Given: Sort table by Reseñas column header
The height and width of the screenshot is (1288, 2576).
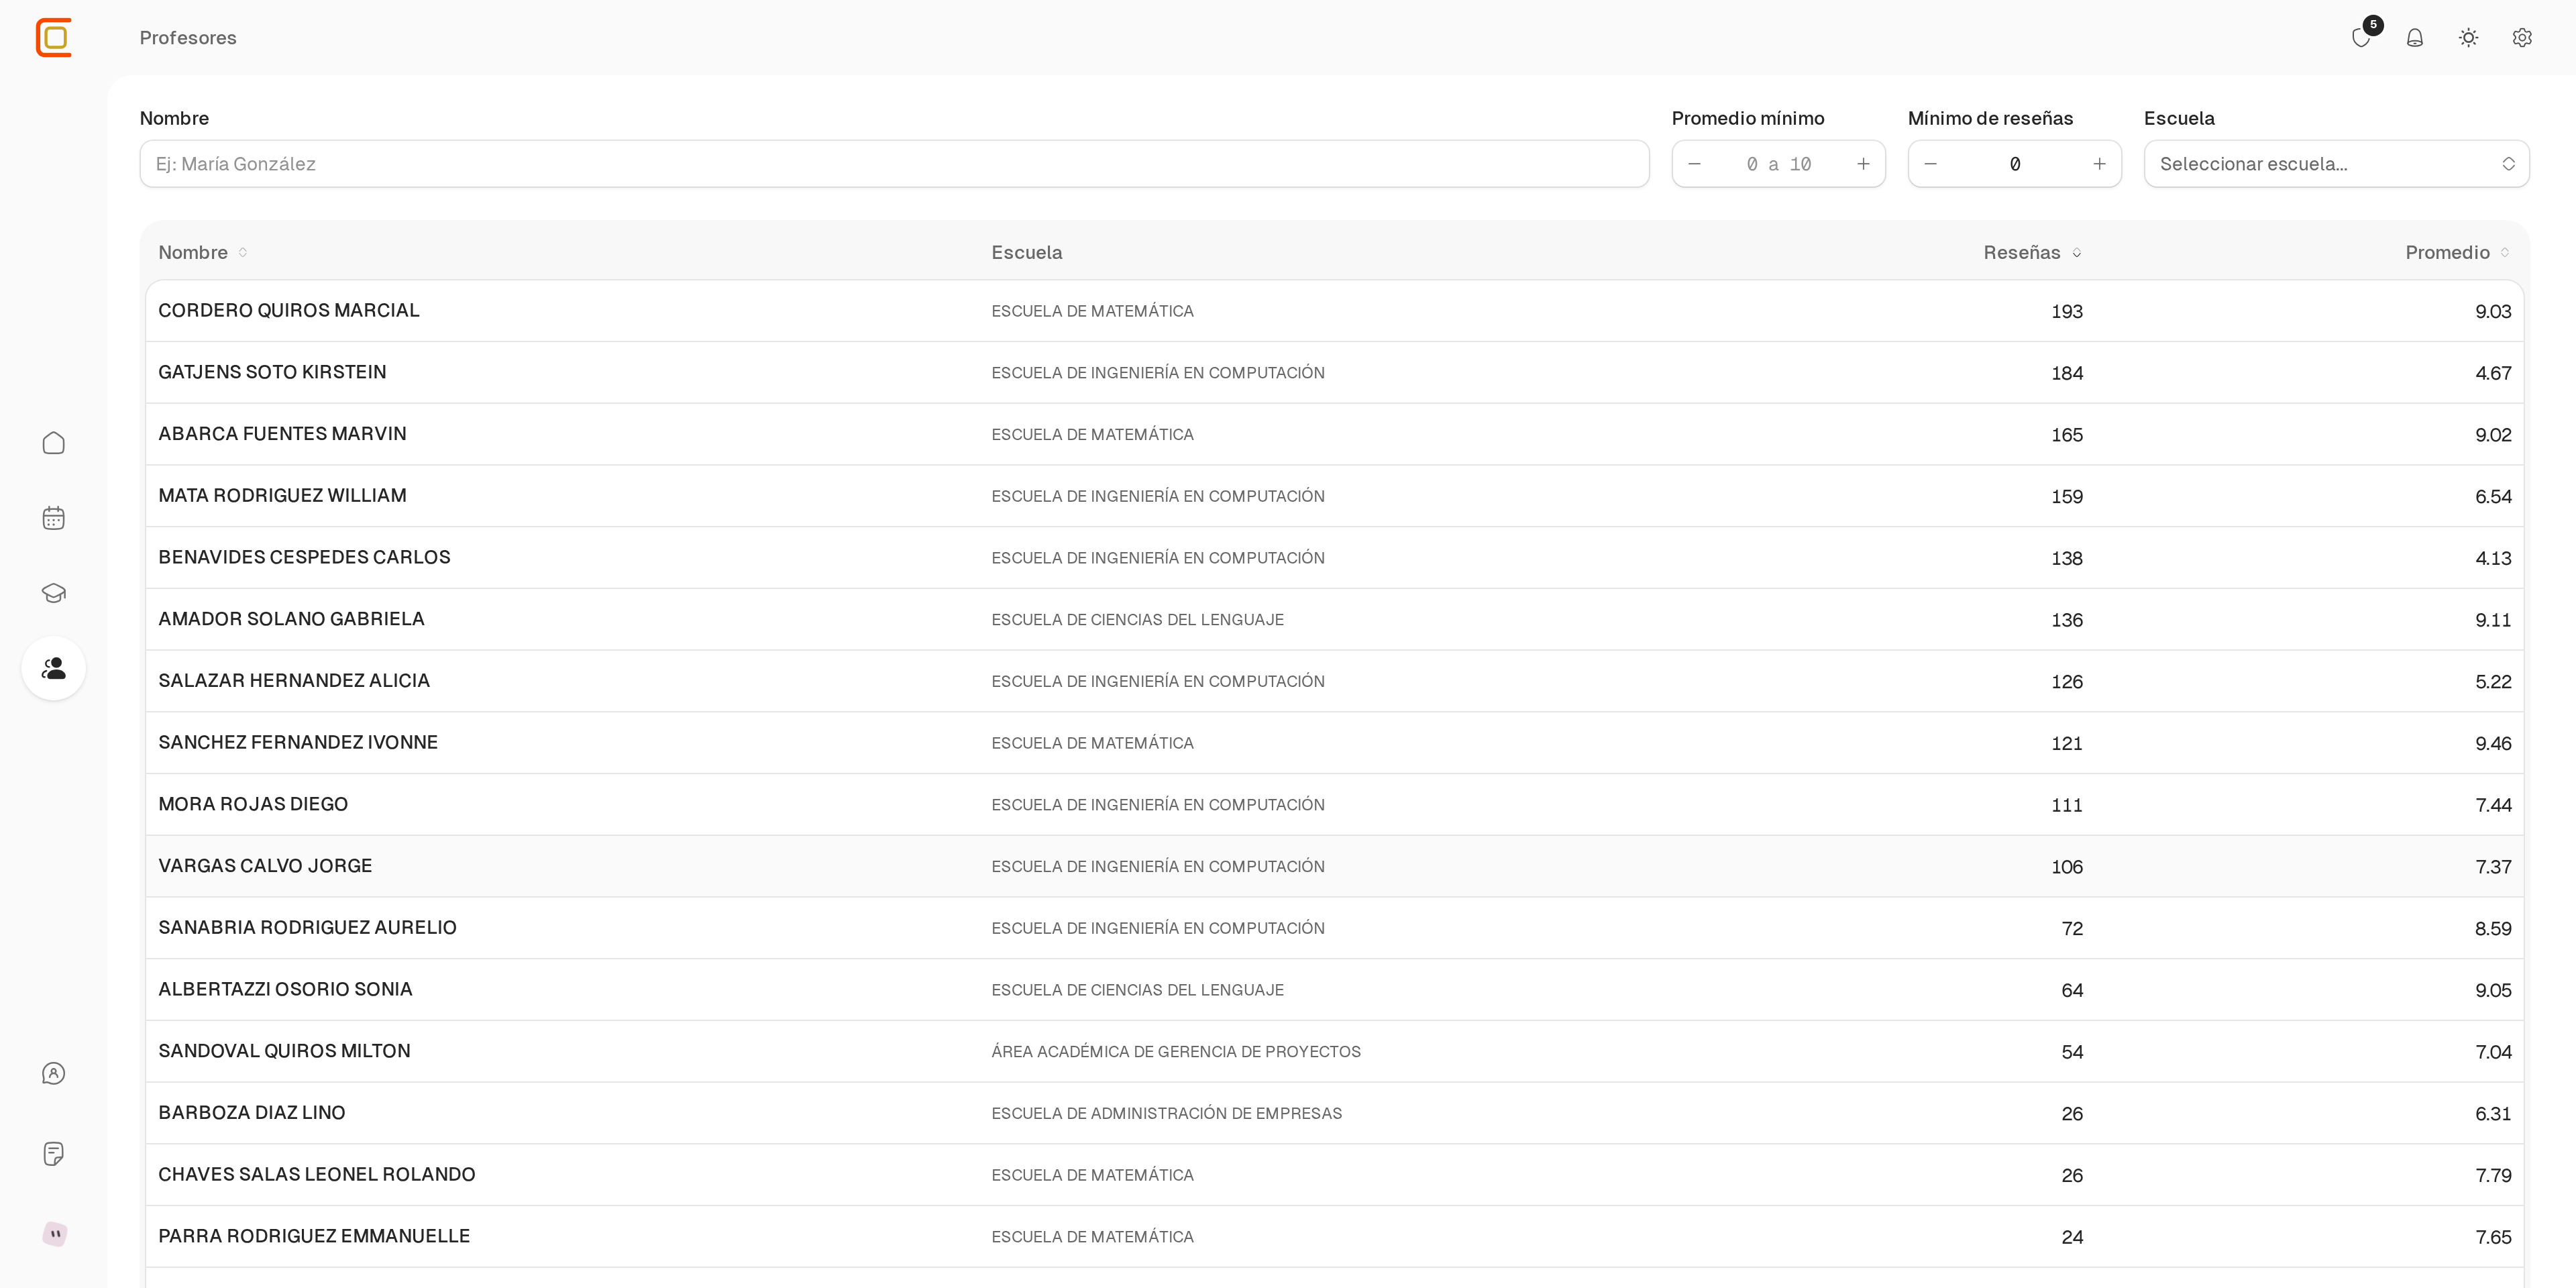Looking at the screenshot, I should coord(2033,253).
